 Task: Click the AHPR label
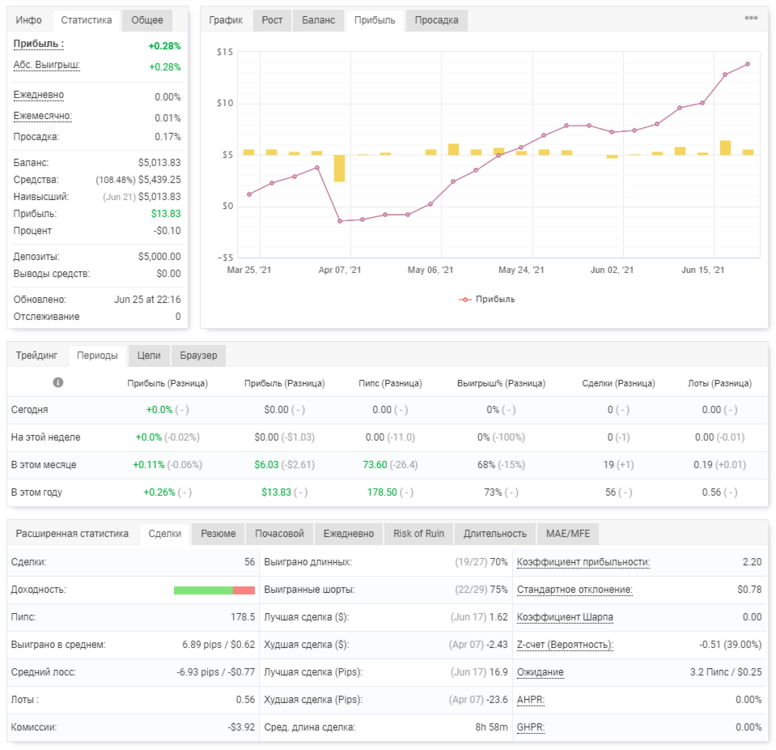(x=531, y=700)
